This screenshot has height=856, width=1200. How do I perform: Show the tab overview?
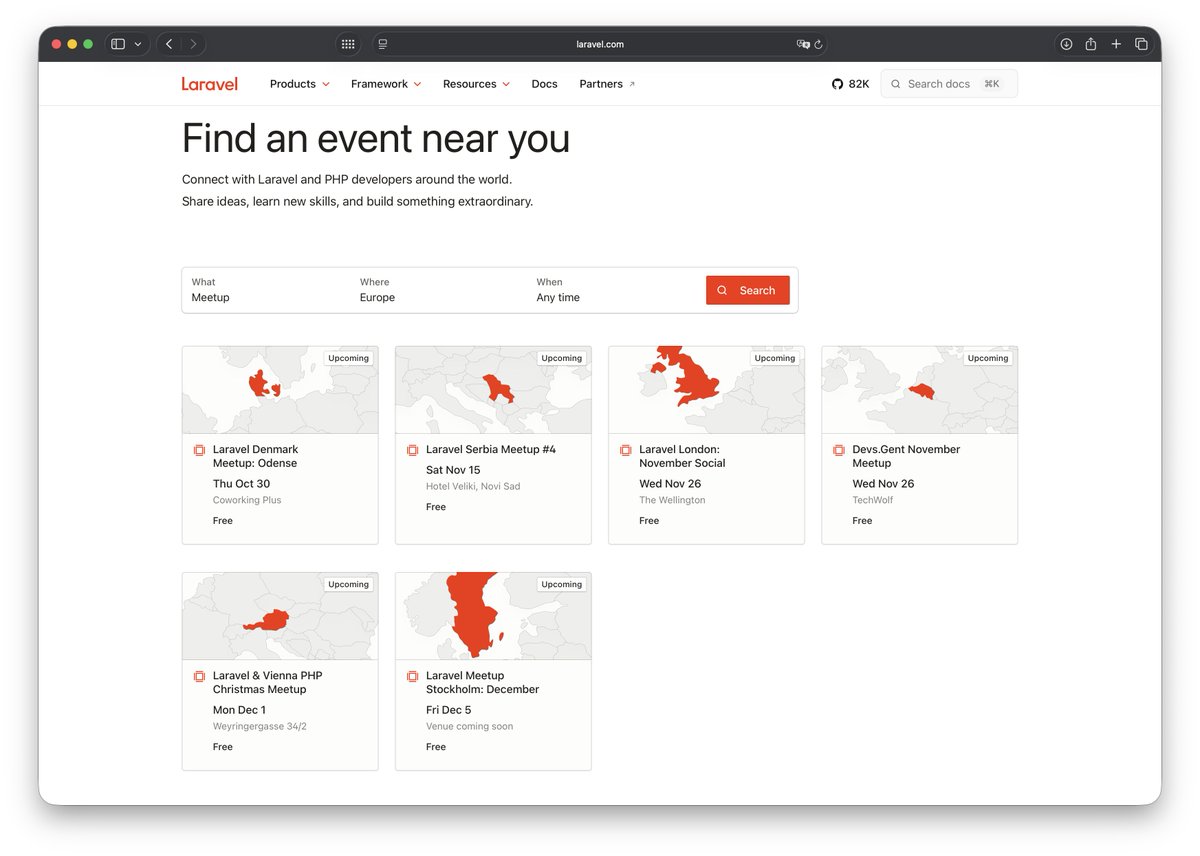1141,44
